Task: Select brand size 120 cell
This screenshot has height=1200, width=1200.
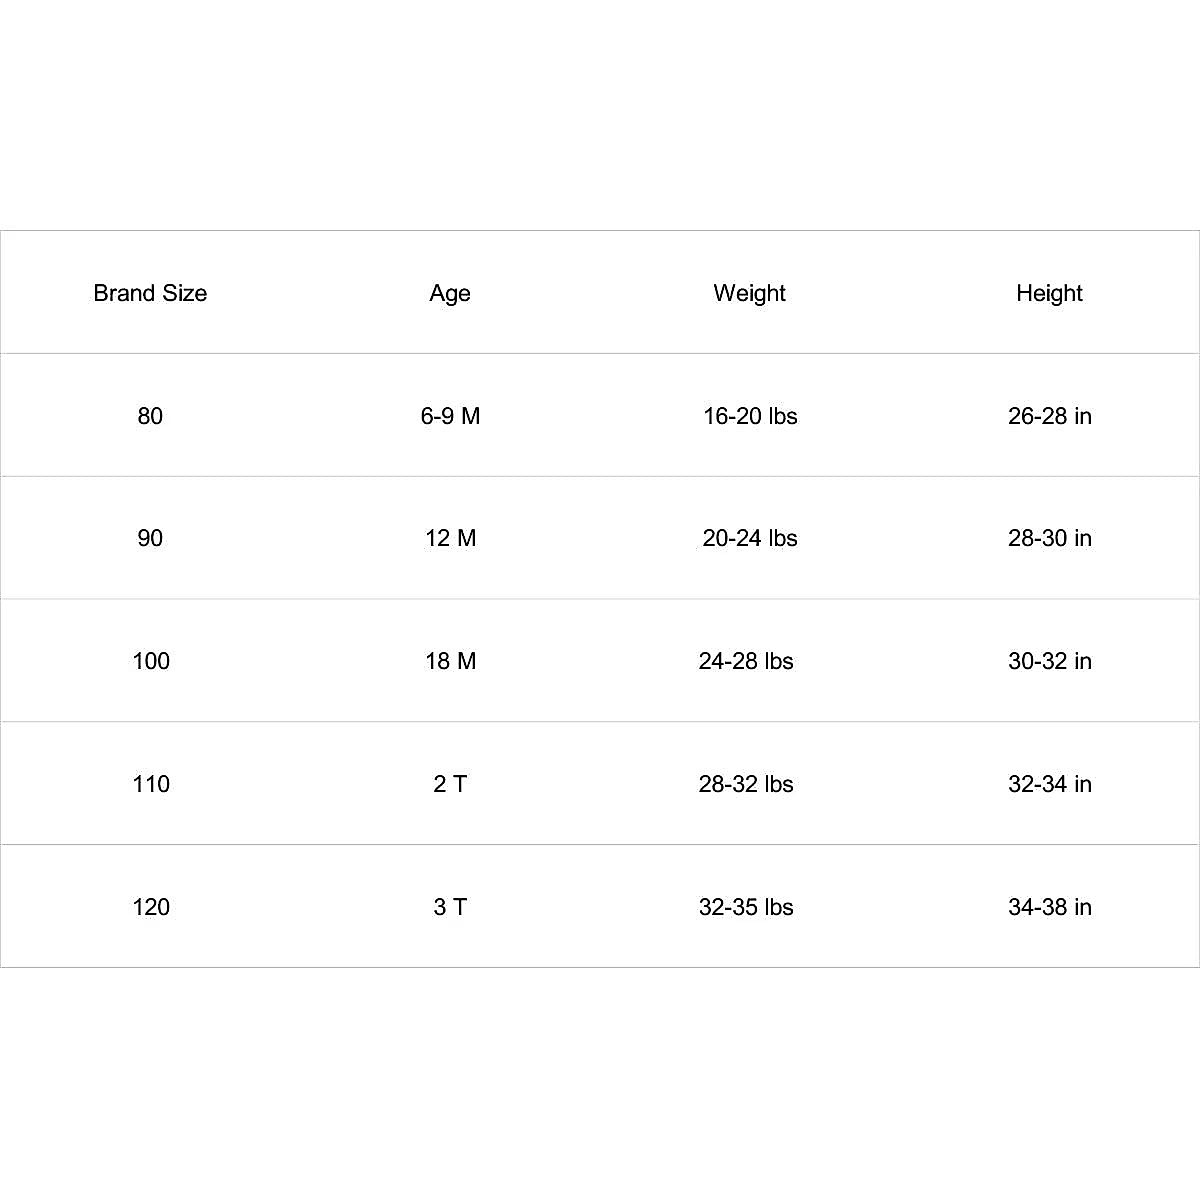Action: [x=151, y=907]
